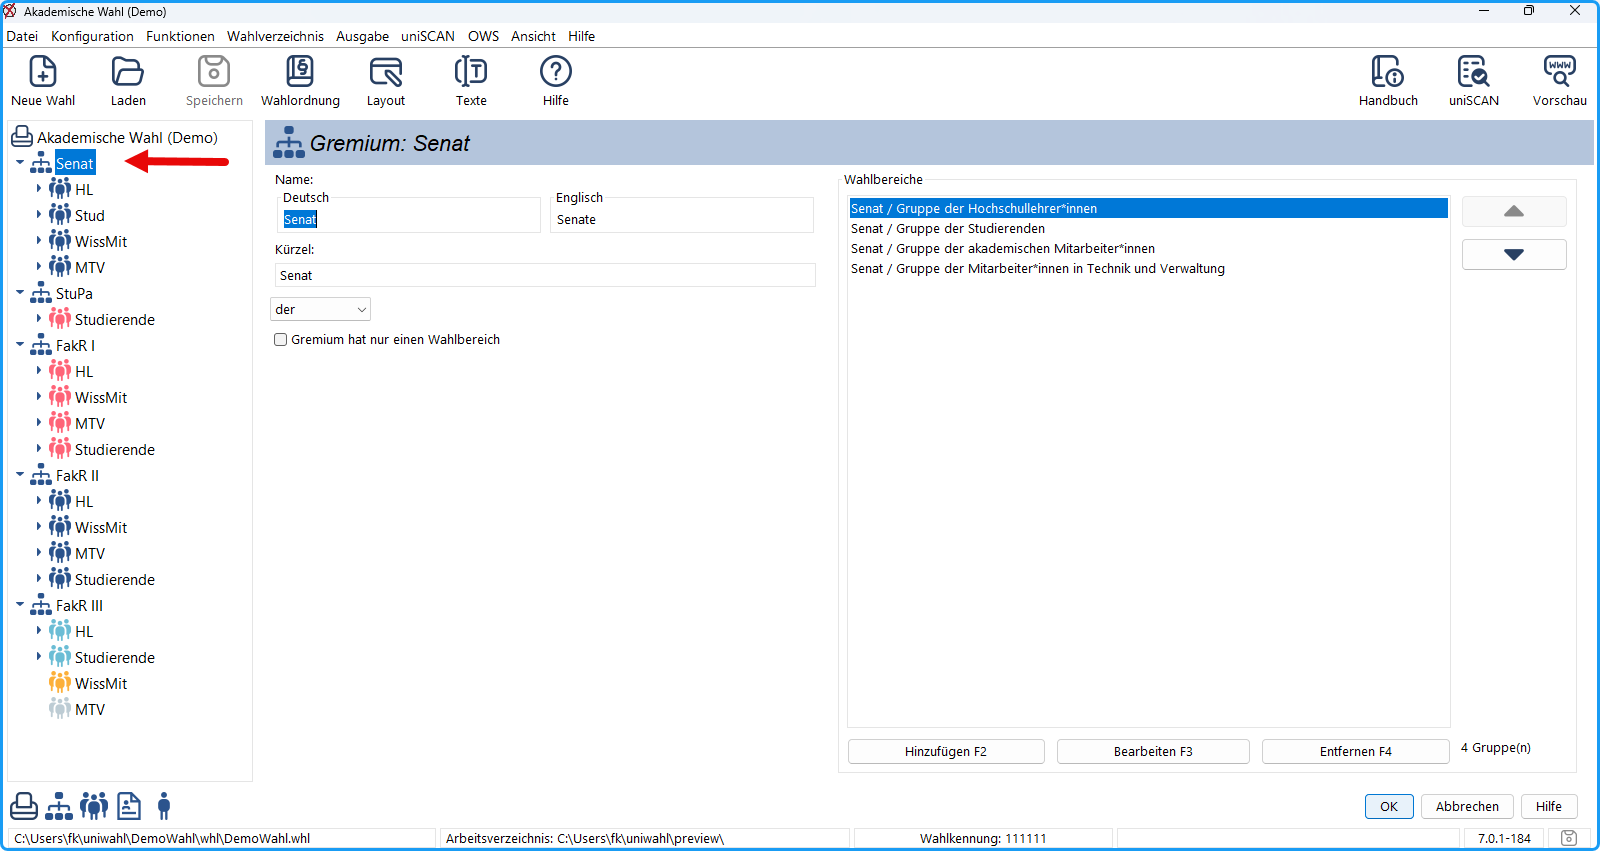Enable 'Gremium hat nur einen Wahlbereich' checkbox
This screenshot has width=1600, height=852.
[281, 340]
